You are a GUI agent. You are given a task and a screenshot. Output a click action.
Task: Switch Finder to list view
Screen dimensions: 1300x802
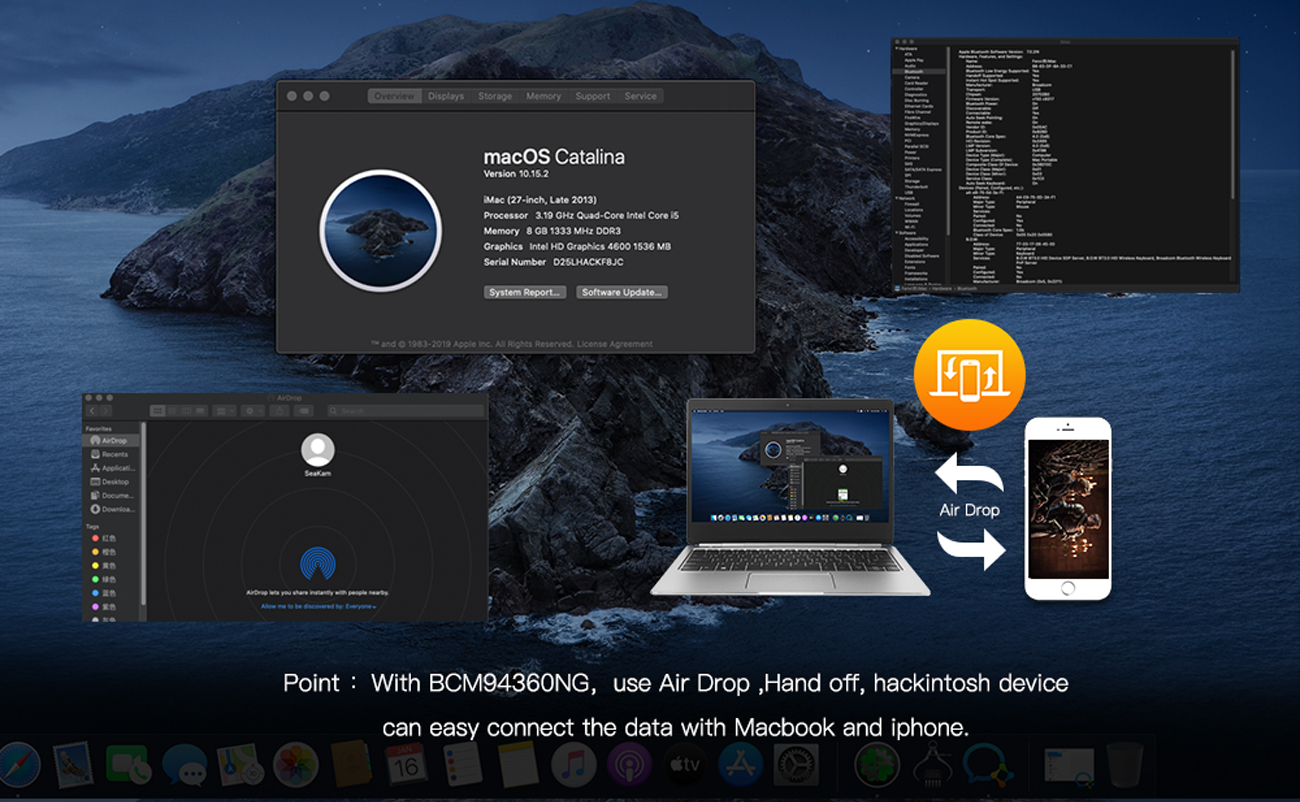[x=172, y=411]
